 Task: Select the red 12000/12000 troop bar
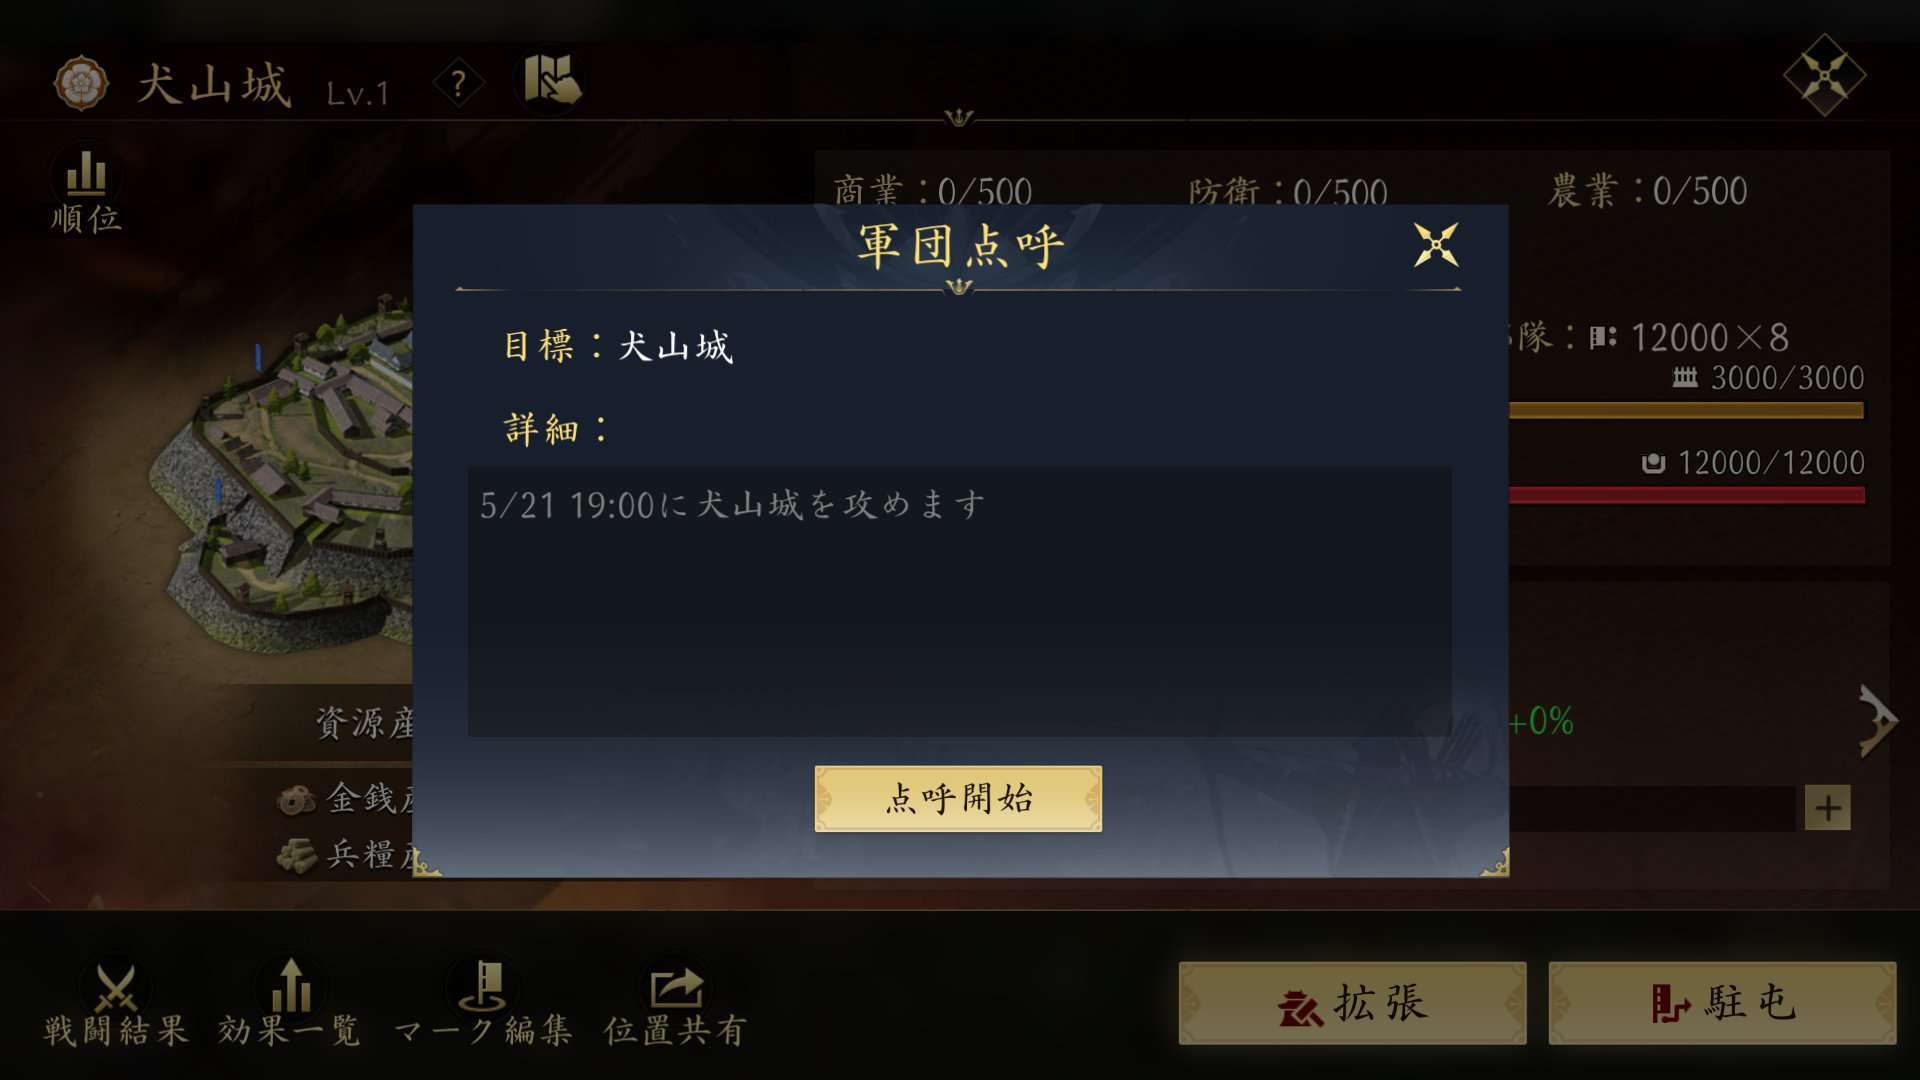tap(1686, 495)
